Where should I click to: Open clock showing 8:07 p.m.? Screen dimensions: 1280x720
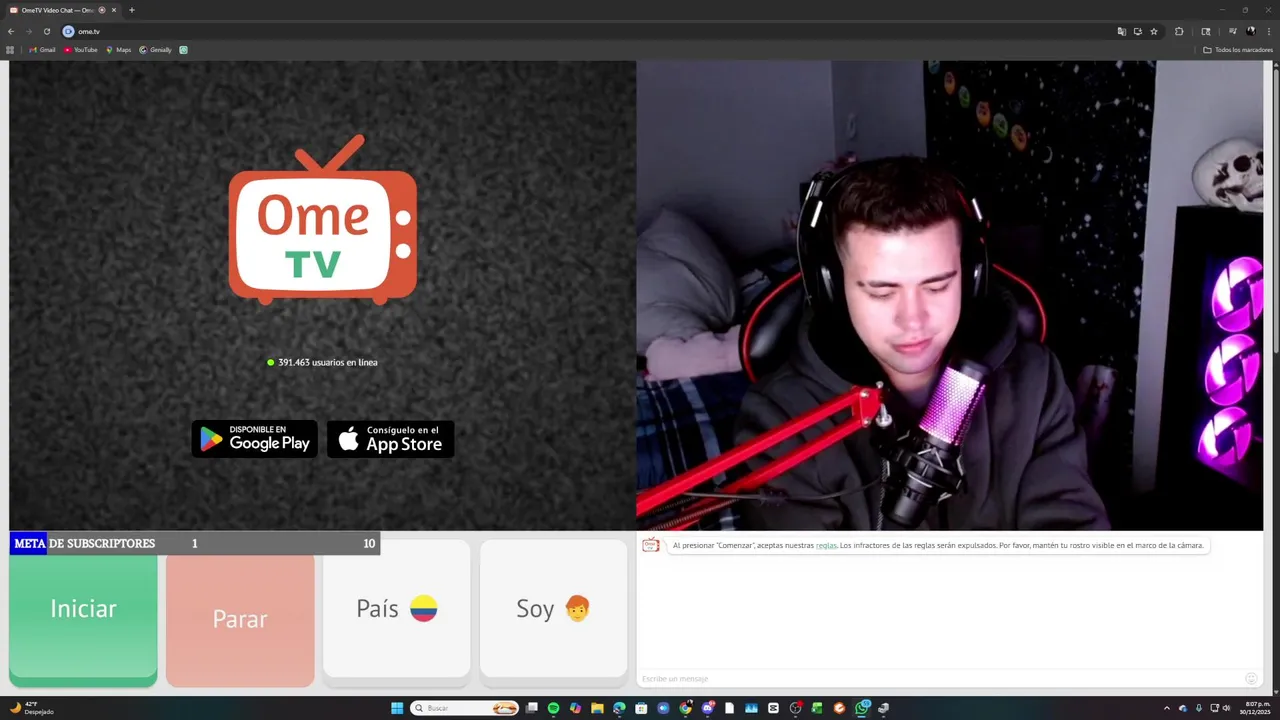click(x=1253, y=708)
